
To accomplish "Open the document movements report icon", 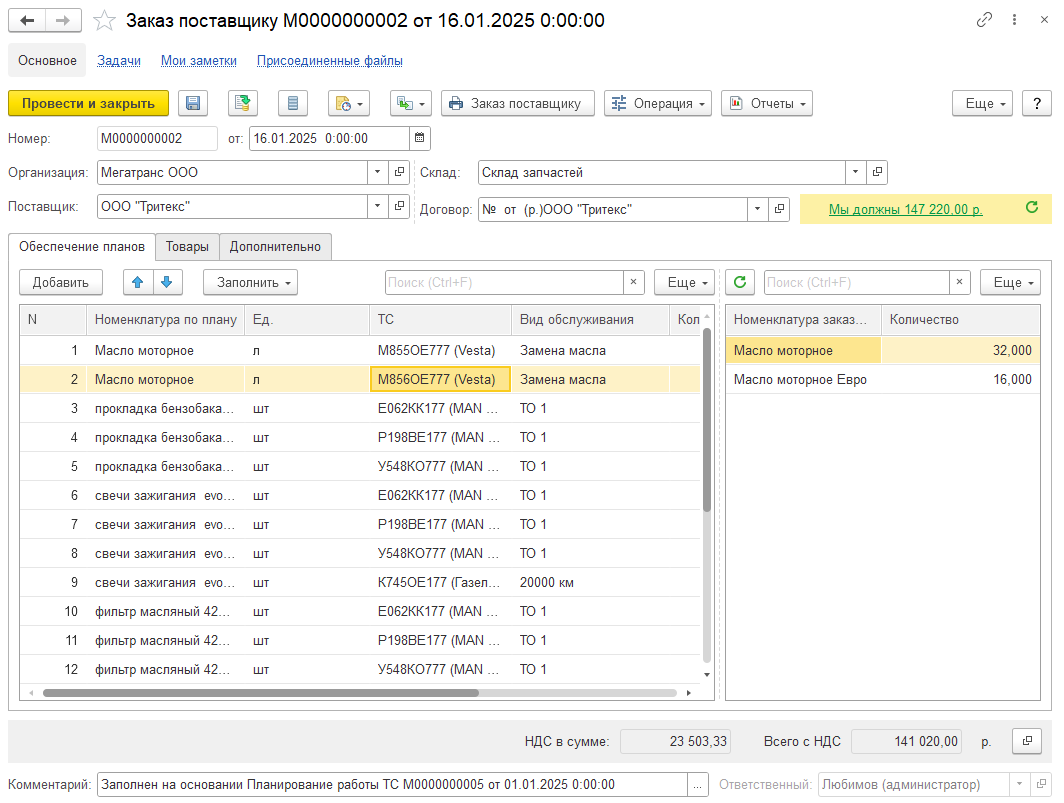I will tap(292, 103).
